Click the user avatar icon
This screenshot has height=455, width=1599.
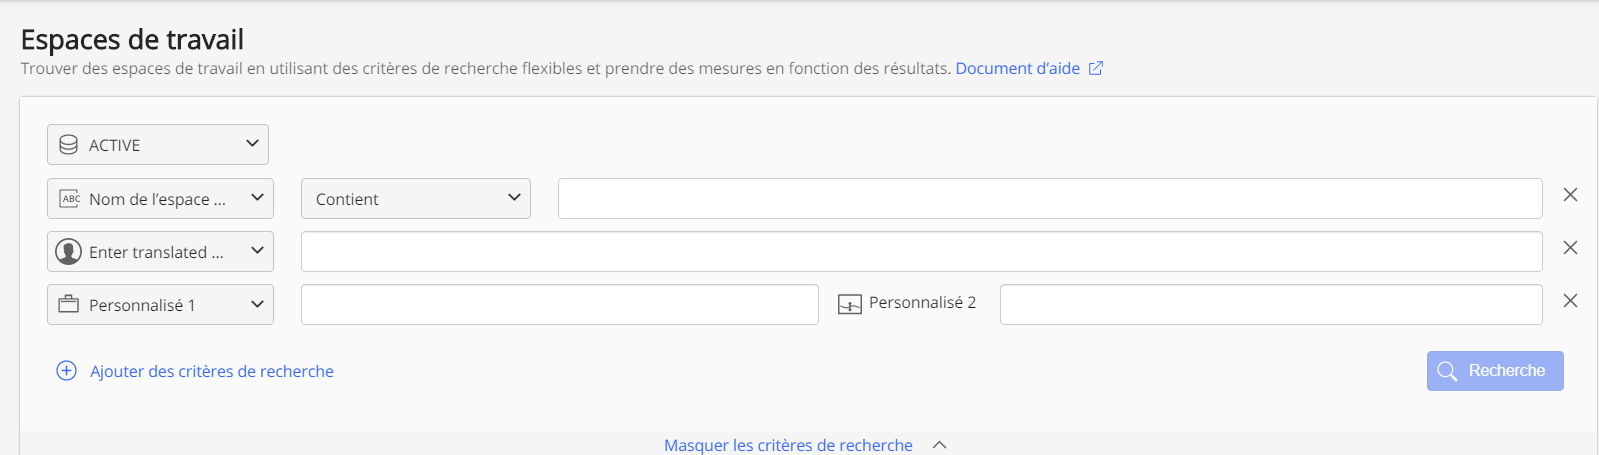(x=69, y=252)
